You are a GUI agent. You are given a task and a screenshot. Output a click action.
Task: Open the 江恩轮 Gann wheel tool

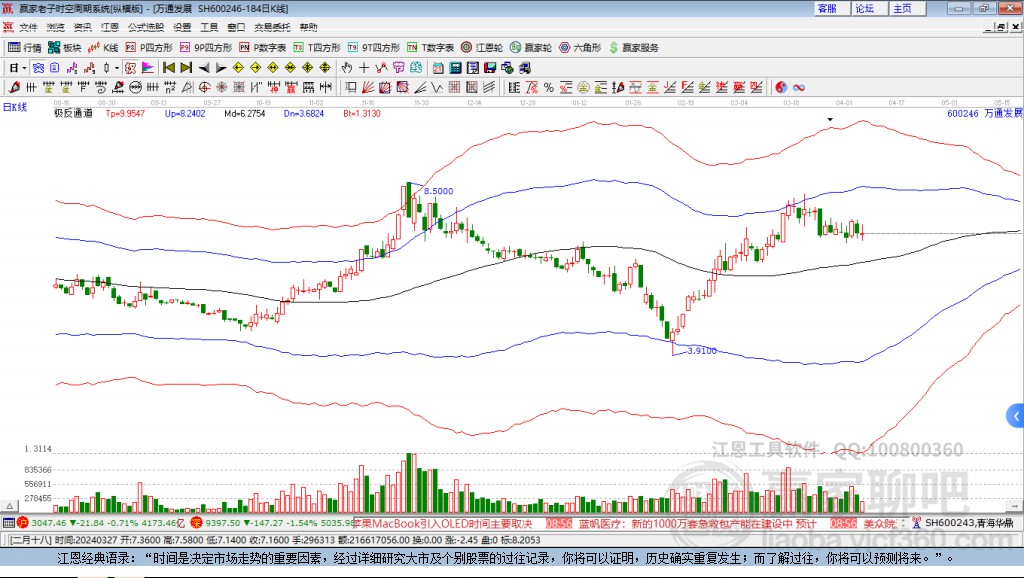[482, 47]
